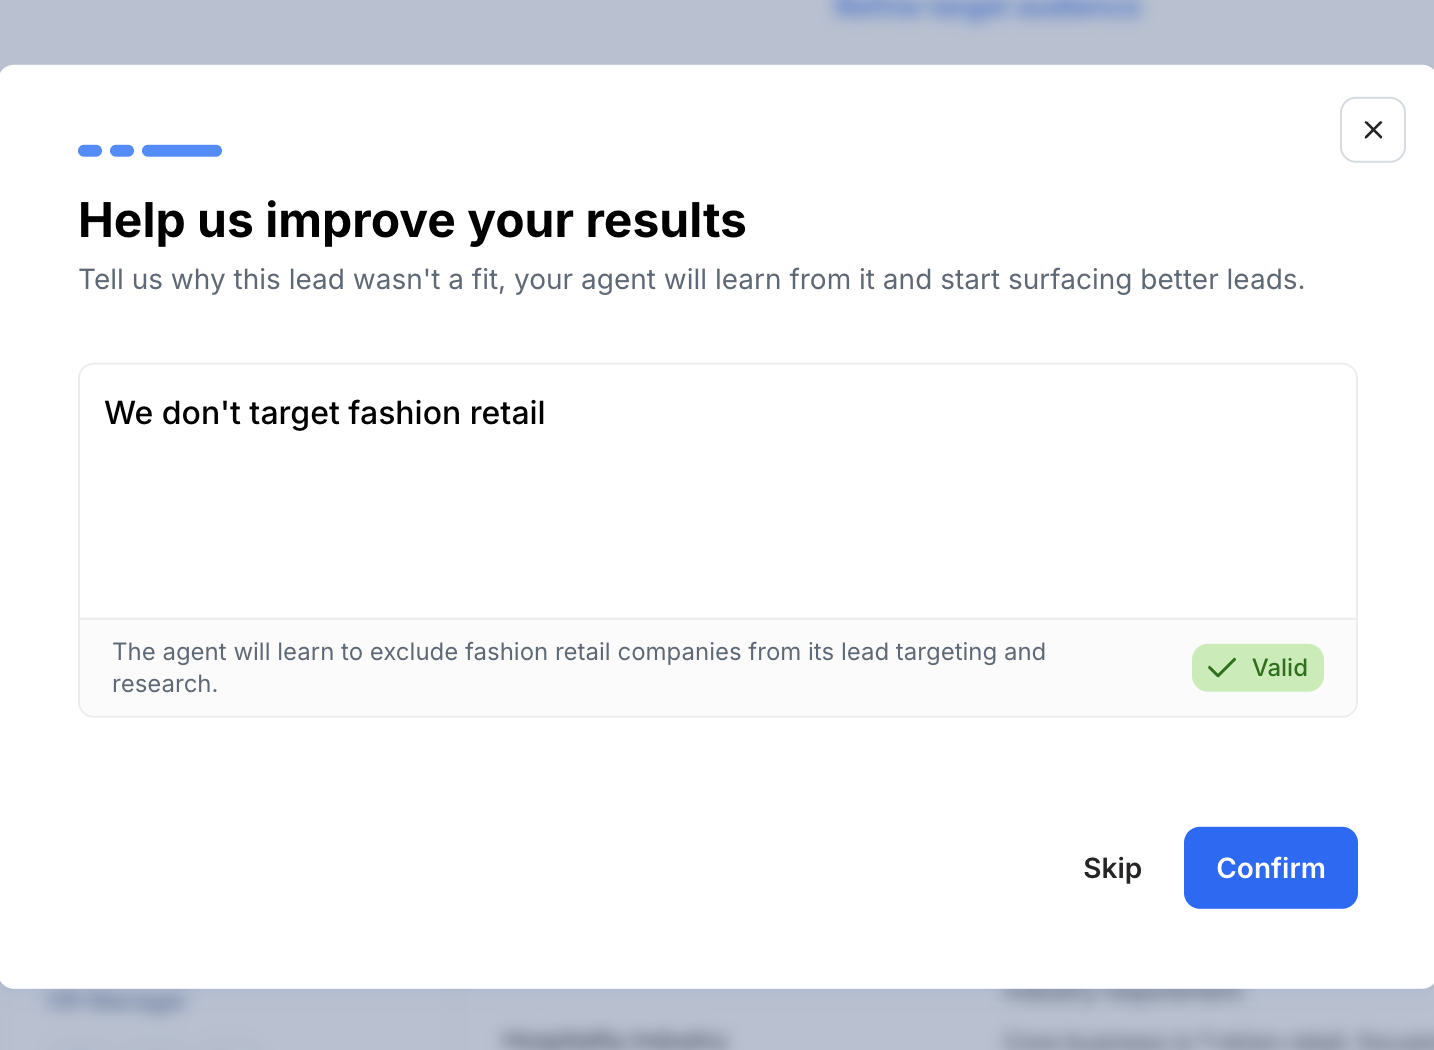This screenshot has height=1050, width=1434.
Task: Click blurred center text below the modal
Action: (x=614, y=1038)
